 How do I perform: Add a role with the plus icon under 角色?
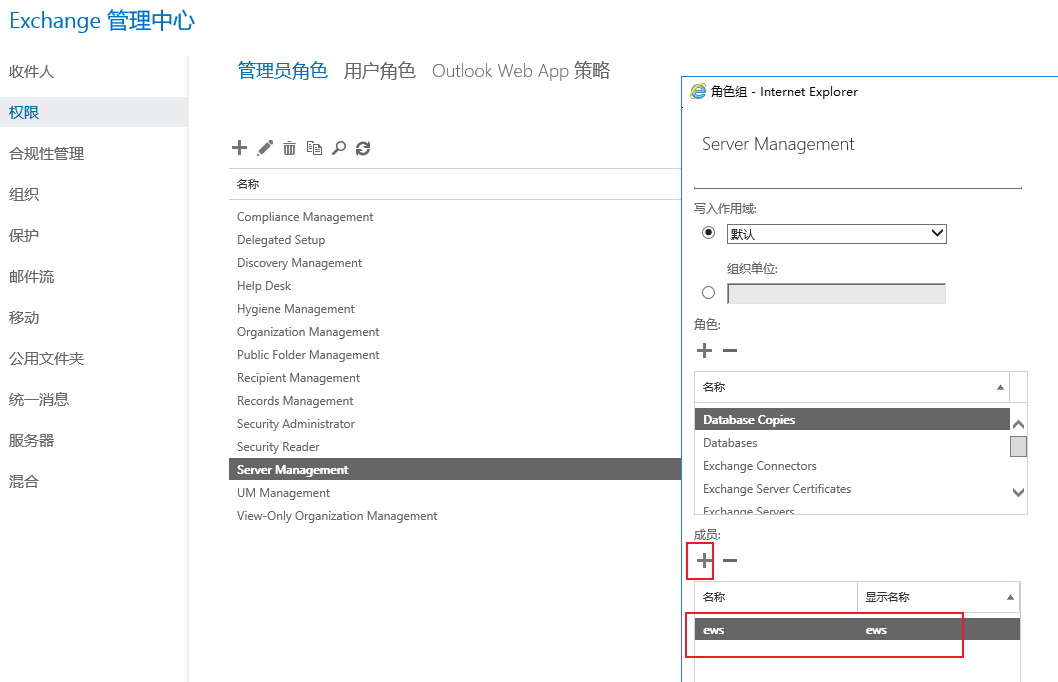(705, 351)
